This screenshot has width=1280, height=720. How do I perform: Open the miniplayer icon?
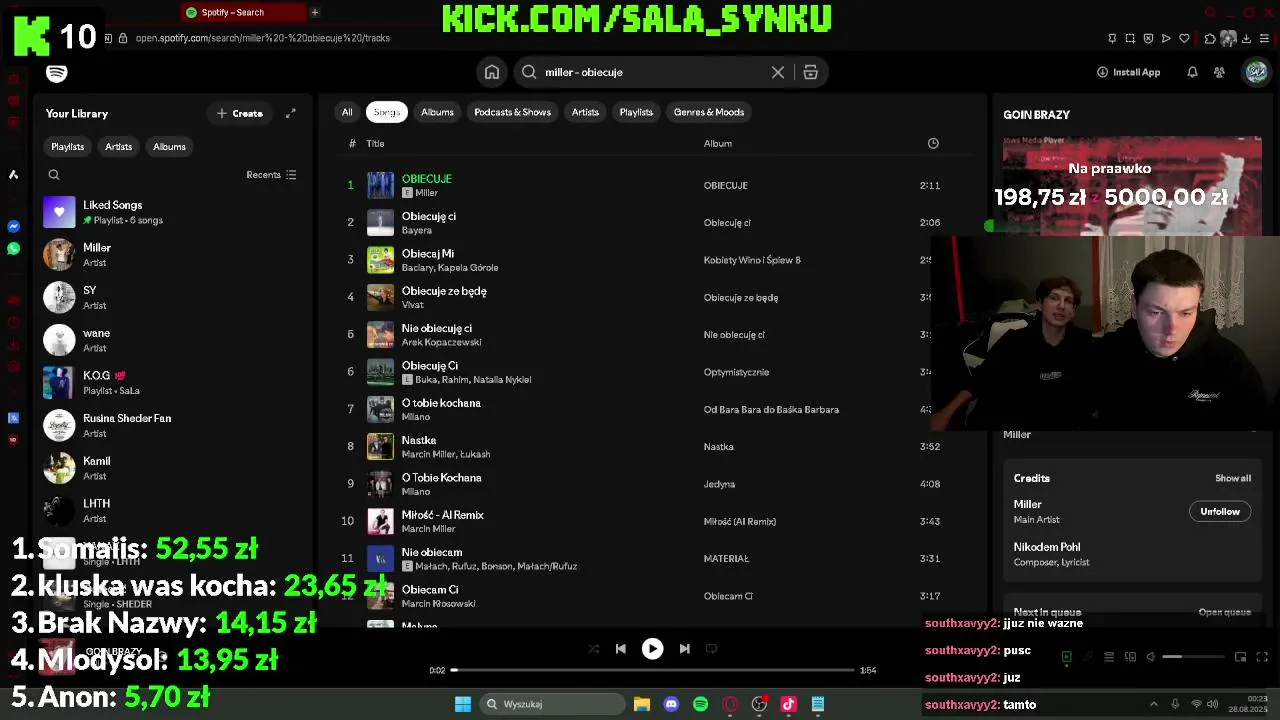(1240, 657)
